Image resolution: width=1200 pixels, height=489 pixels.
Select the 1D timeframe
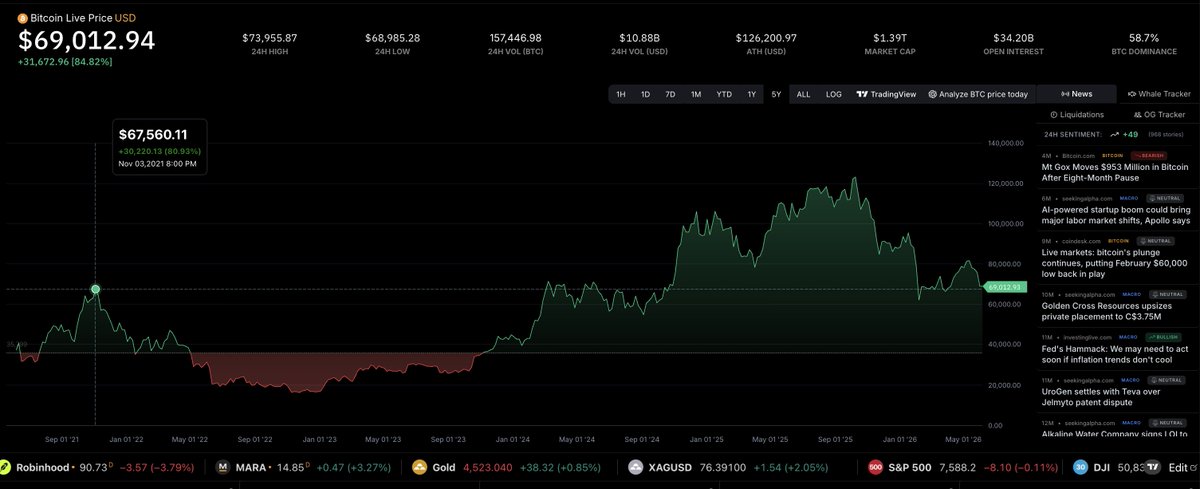click(x=645, y=94)
